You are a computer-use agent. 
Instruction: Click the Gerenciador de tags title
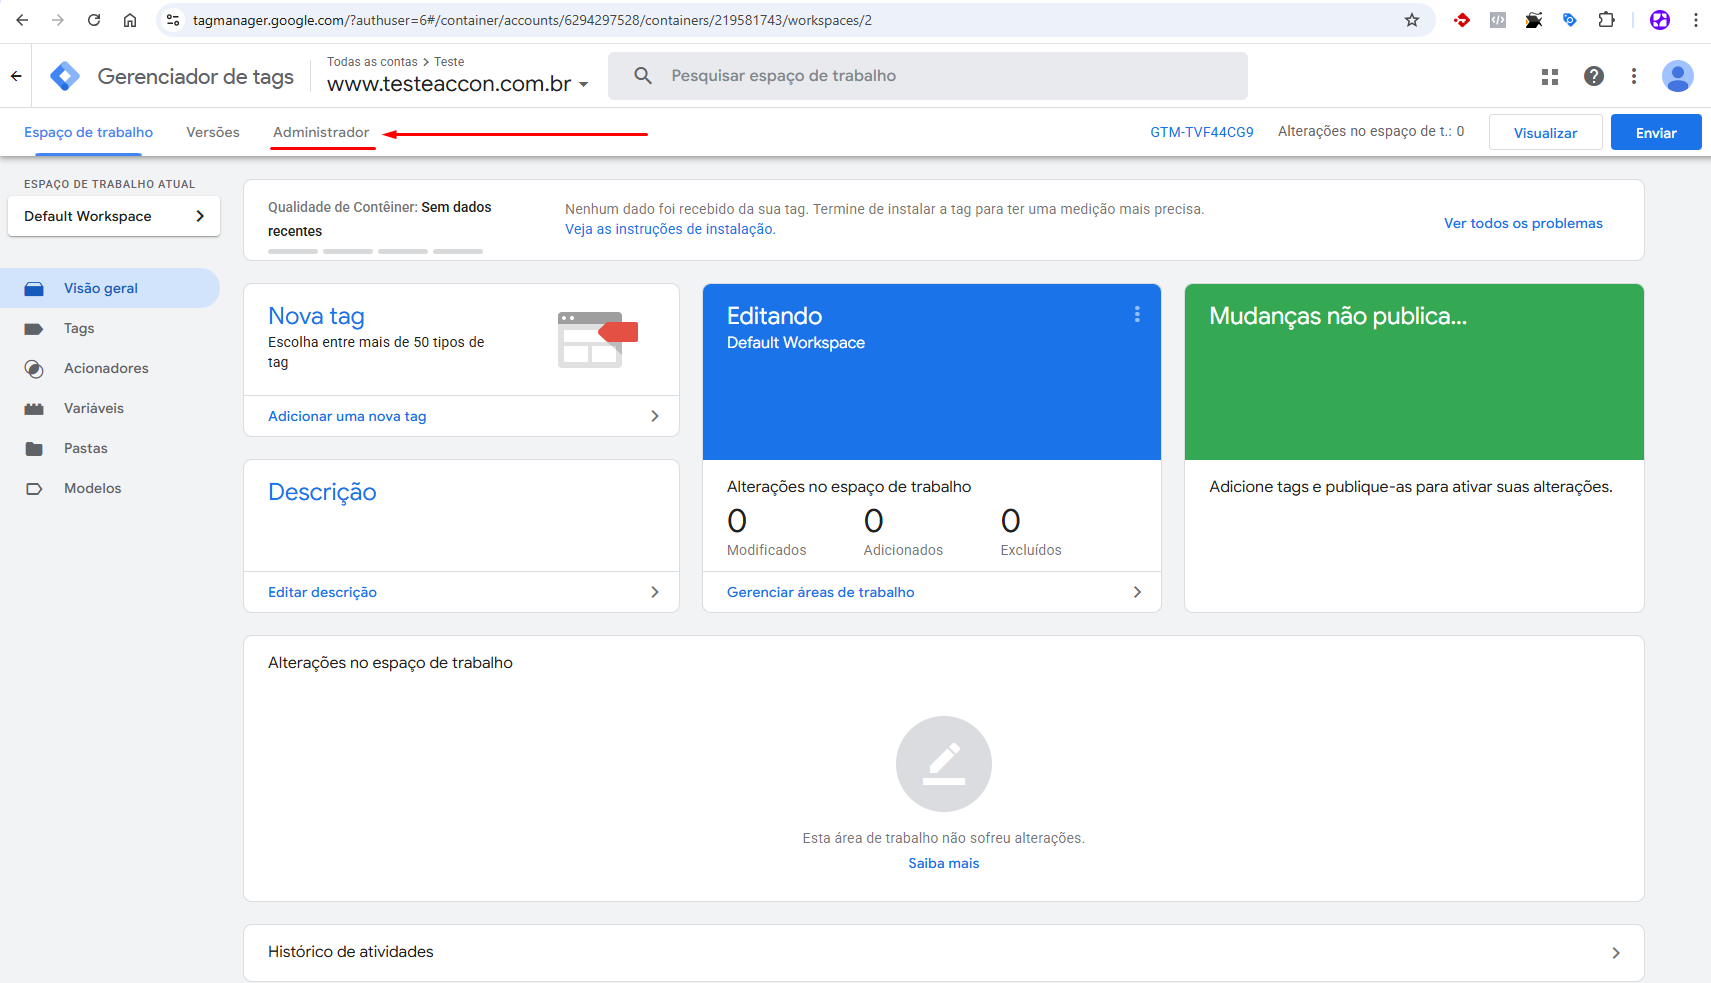(x=196, y=77)
